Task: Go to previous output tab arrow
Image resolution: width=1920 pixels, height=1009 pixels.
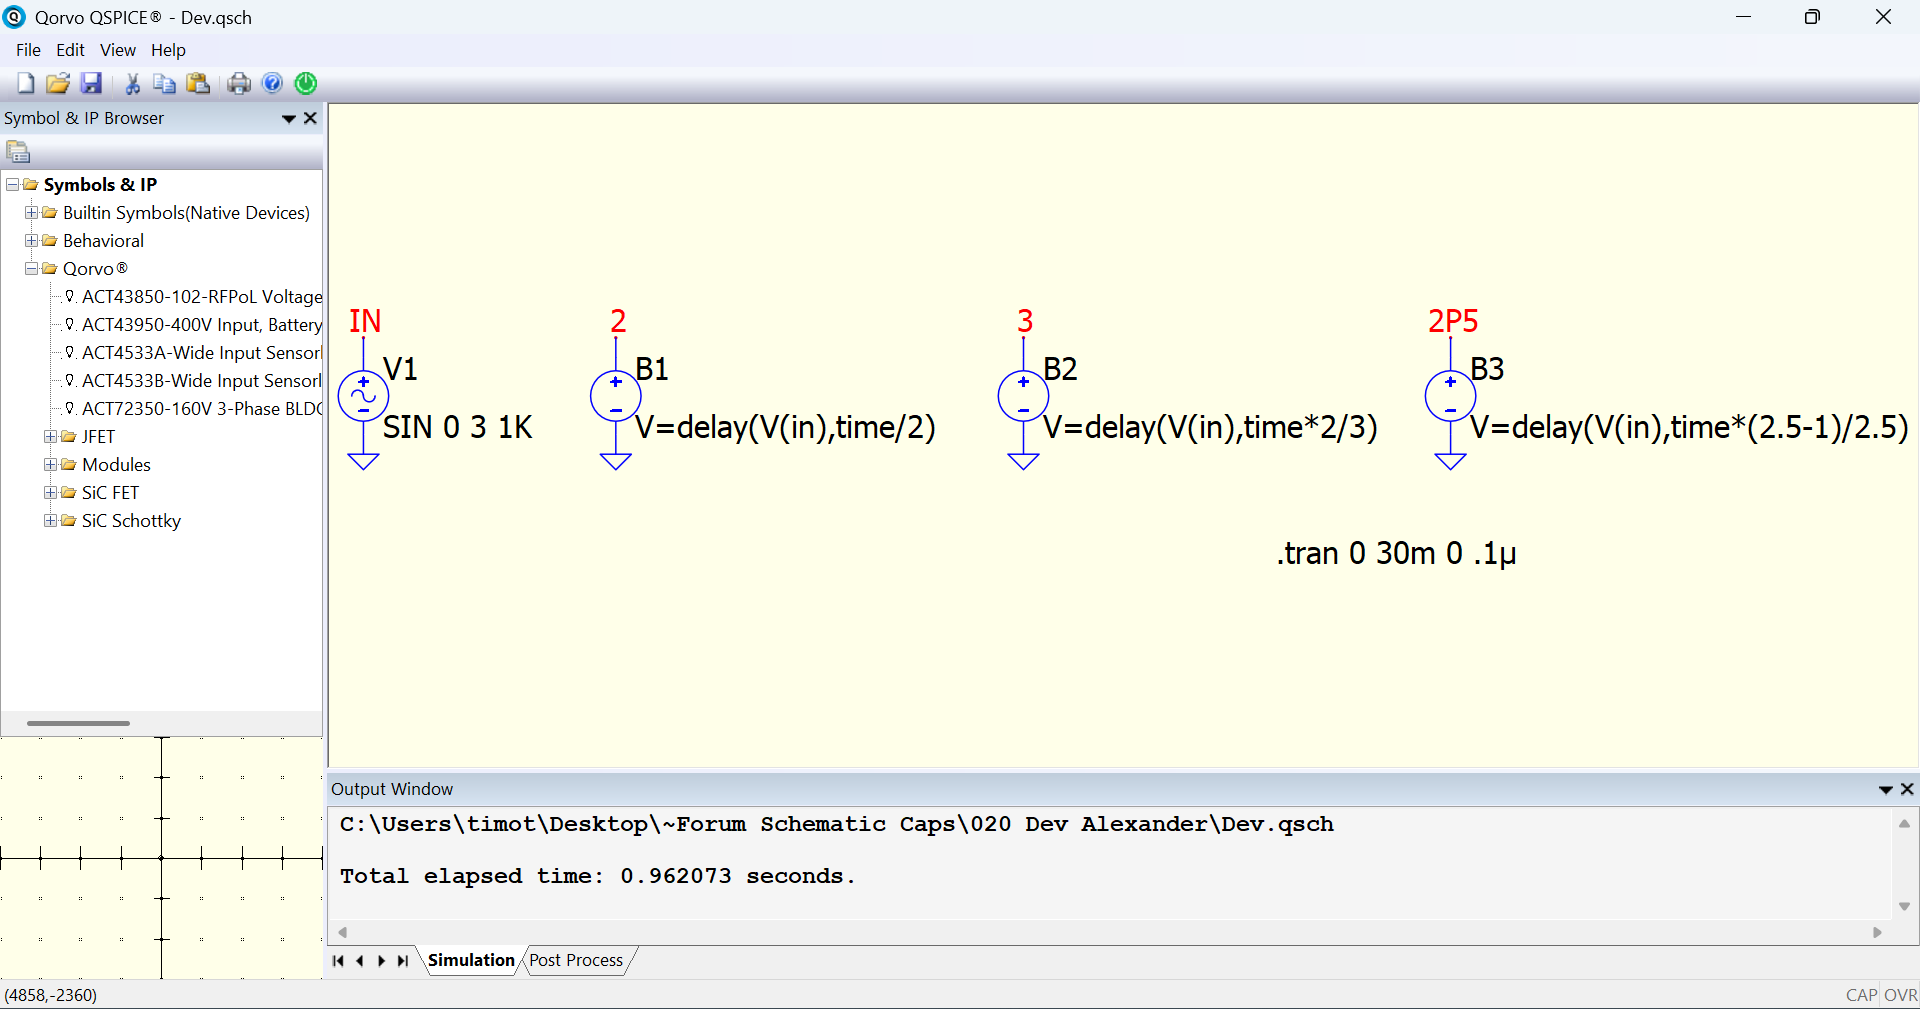Action: [360, 961]
